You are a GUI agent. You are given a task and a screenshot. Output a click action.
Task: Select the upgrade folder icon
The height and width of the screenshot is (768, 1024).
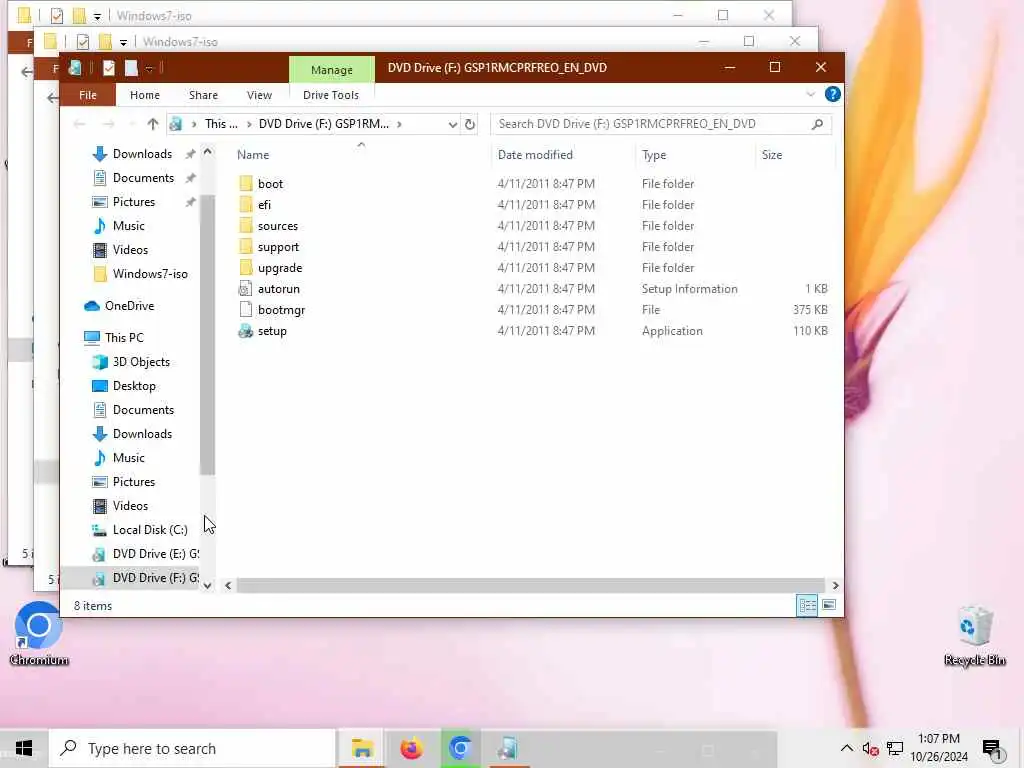tap(246, 267)
